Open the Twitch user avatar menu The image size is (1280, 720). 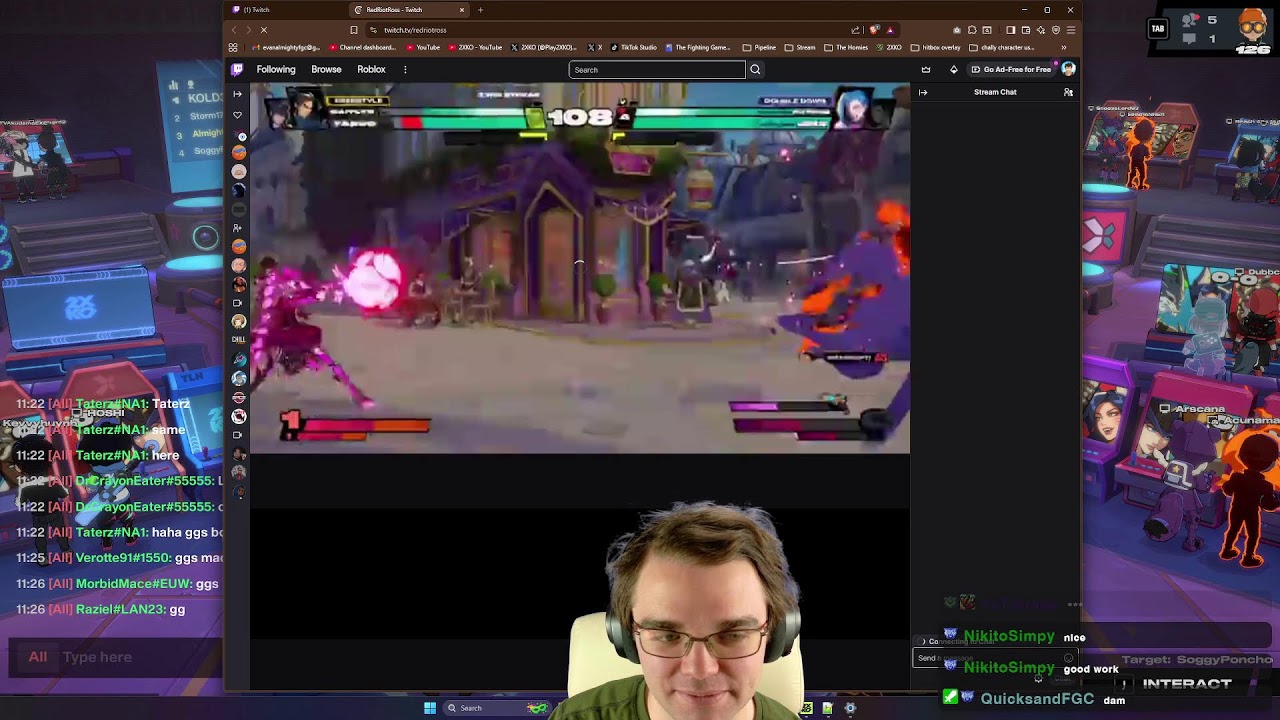click(x=1068, y=69)
